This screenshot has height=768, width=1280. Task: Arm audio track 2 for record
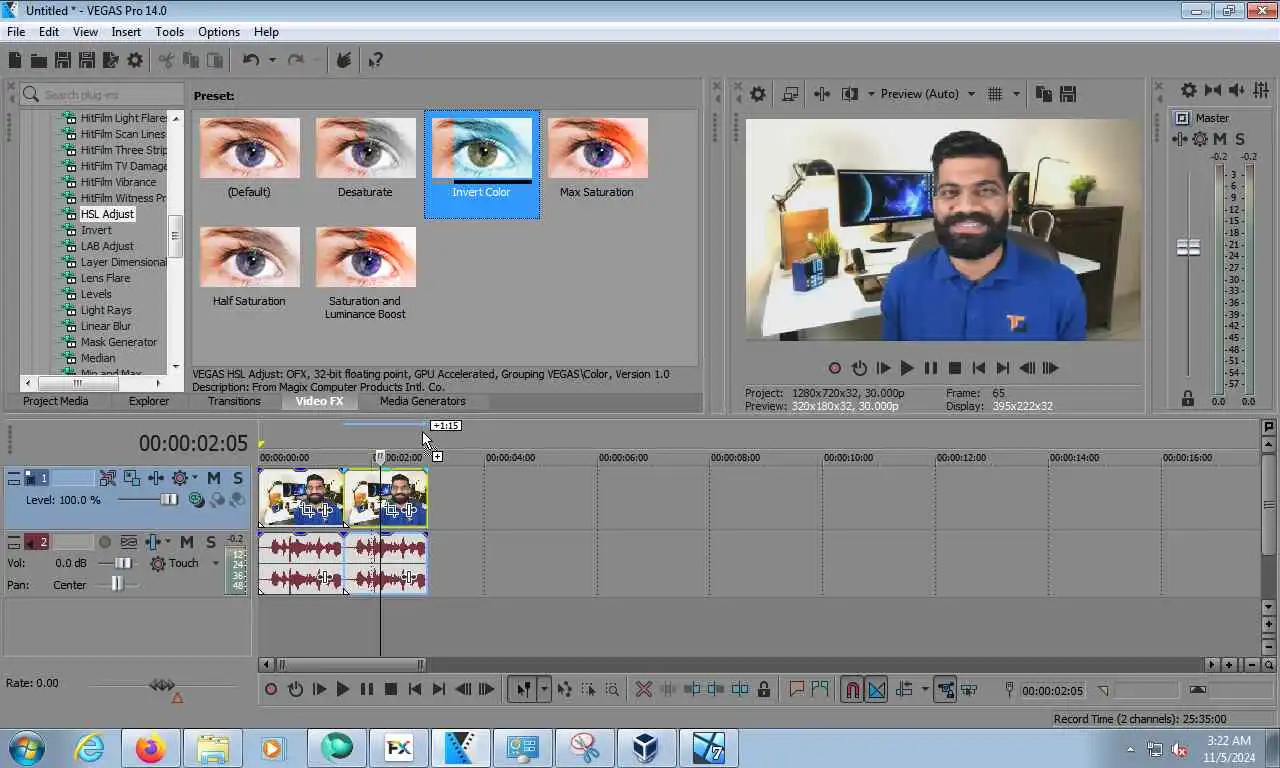pos(105,542)
